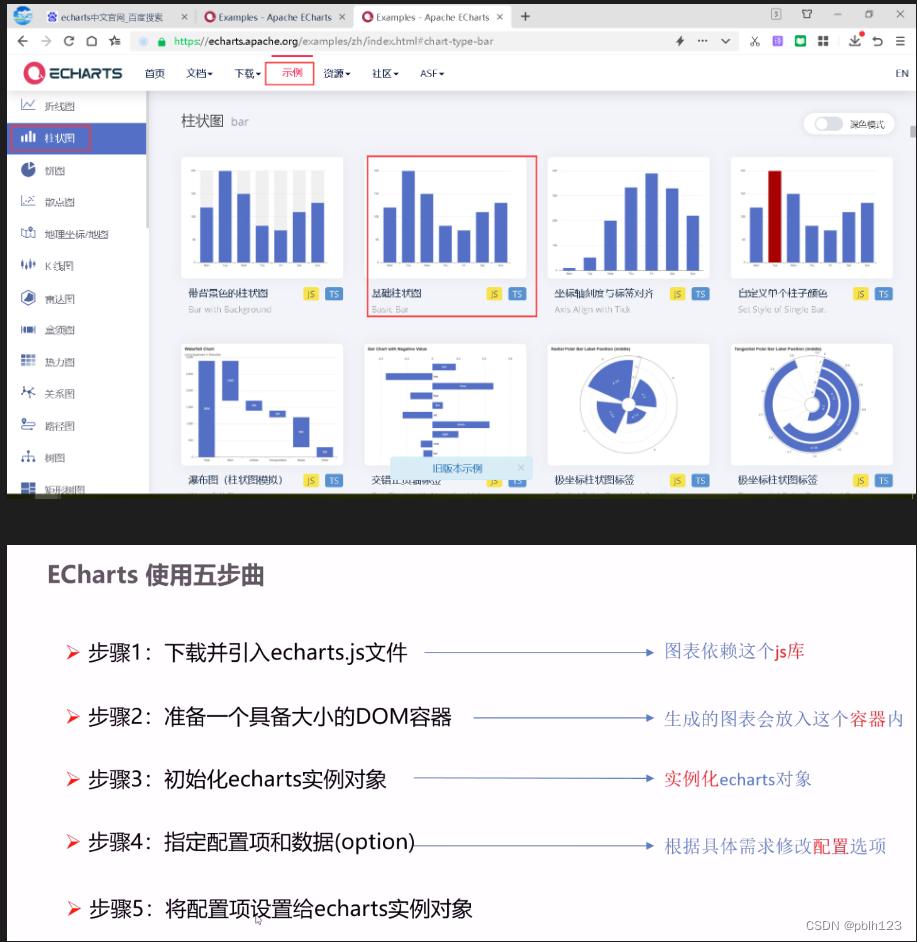This screenshot has width=917, height=942.
Task: Open the 坐标轴刻度与标签对齐 chart thumbnail
Action: coord(629,218)
